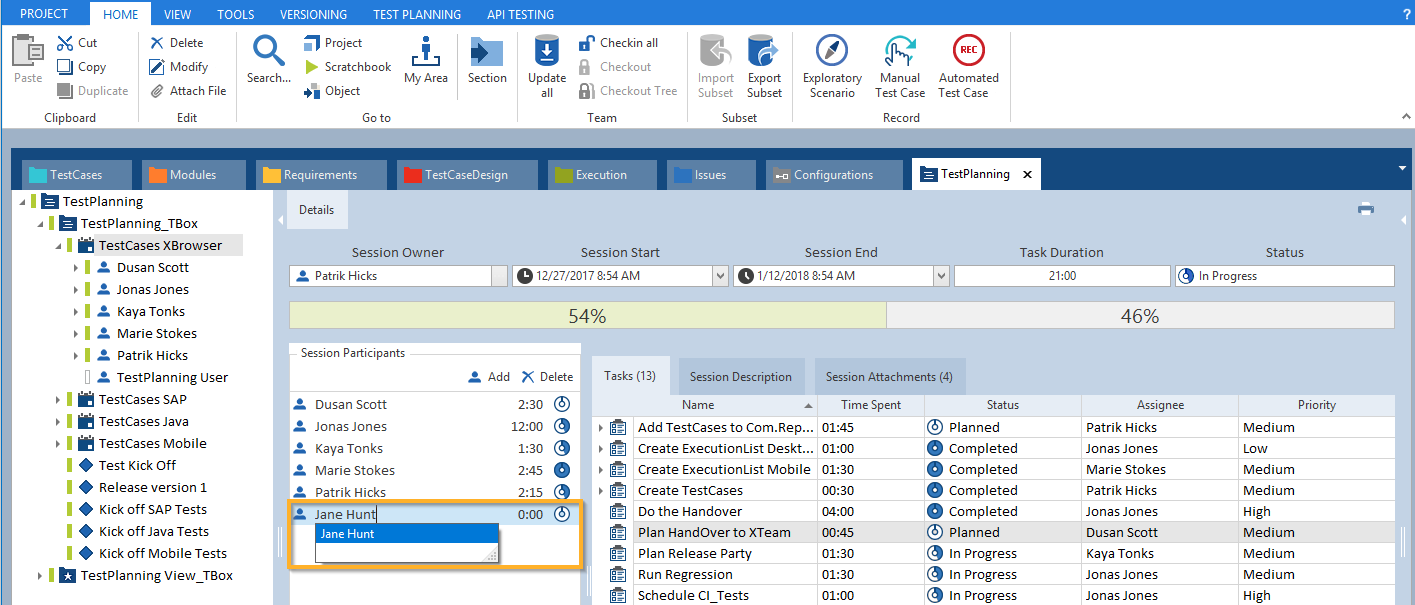Click the Task Duration field
This screenshot has width=1415, height=605.
pyautogui.click(x=1061, y=276)
